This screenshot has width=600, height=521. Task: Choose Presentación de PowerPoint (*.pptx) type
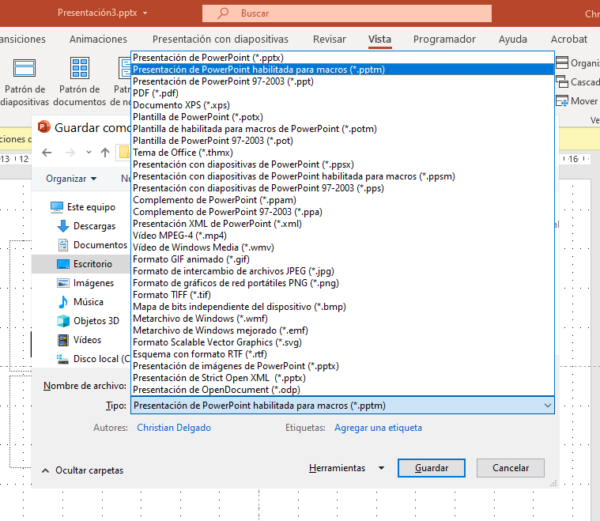click(342, 58)
